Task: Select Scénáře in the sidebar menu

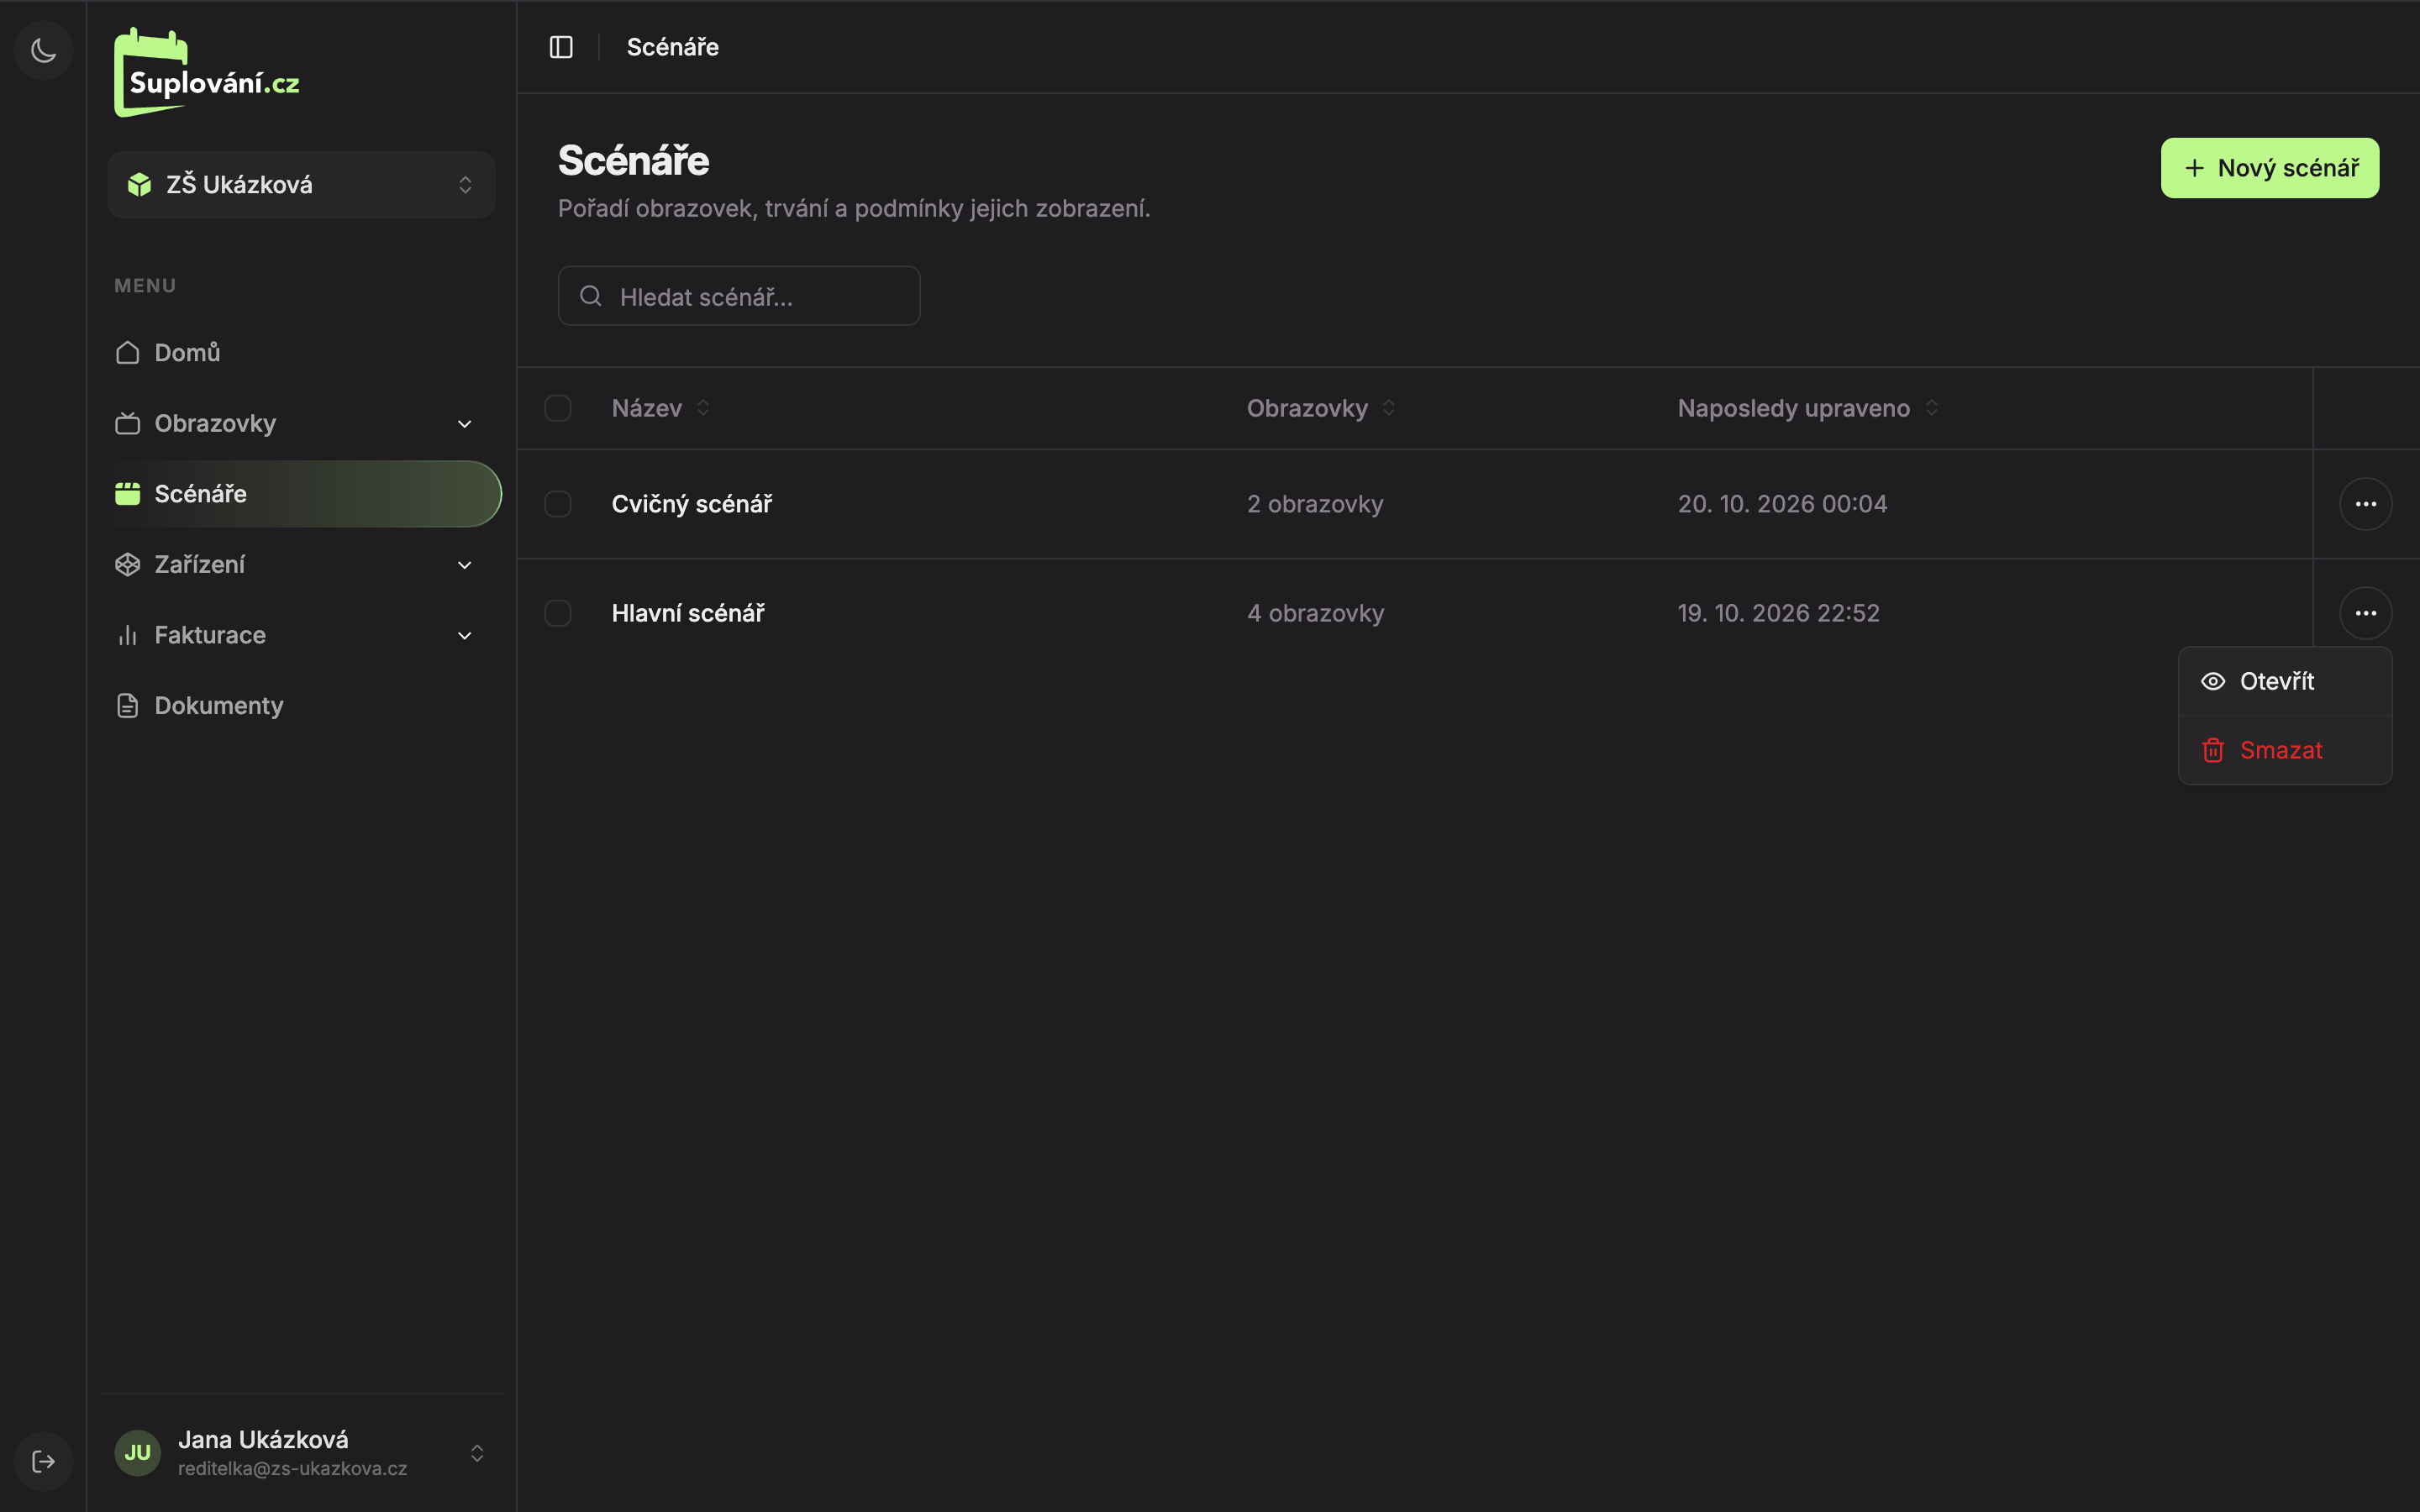Action: point(301,494)
